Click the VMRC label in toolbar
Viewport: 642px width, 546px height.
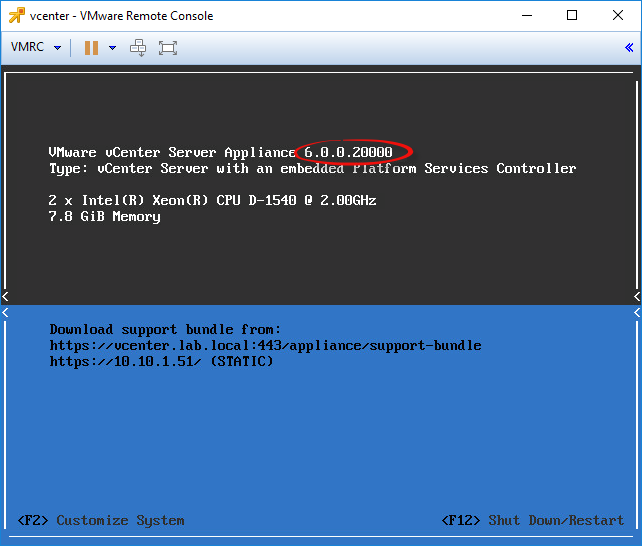[x=27, y=47]
